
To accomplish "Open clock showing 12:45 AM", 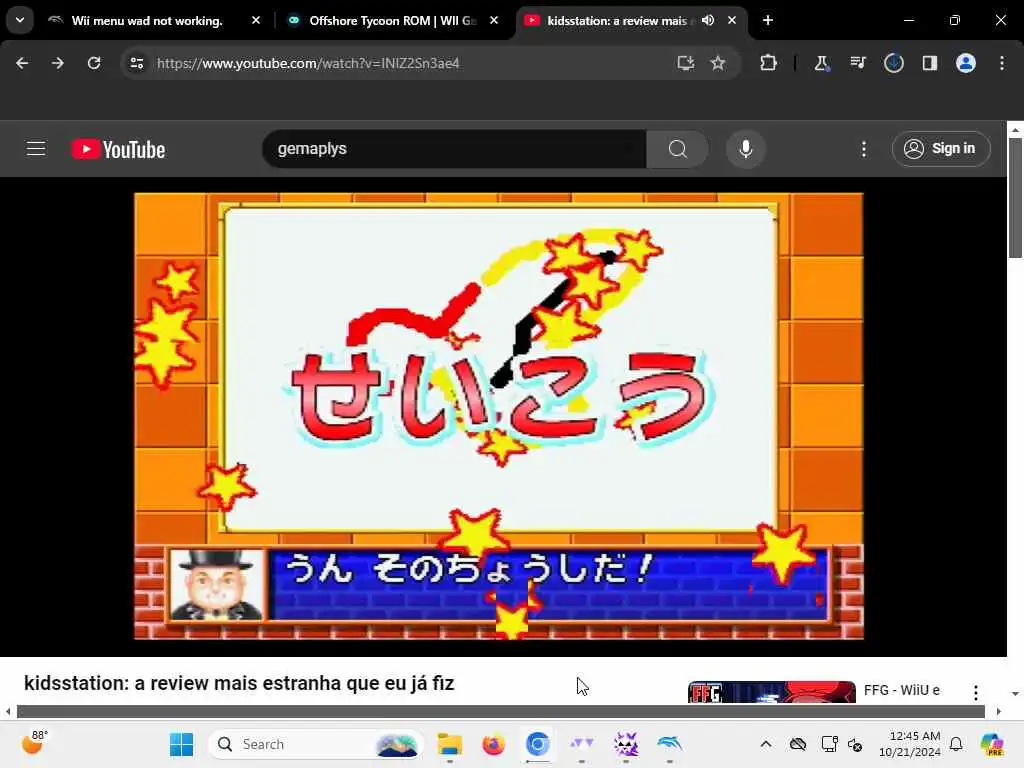I will pyautogui.click(x=909, y=744).
